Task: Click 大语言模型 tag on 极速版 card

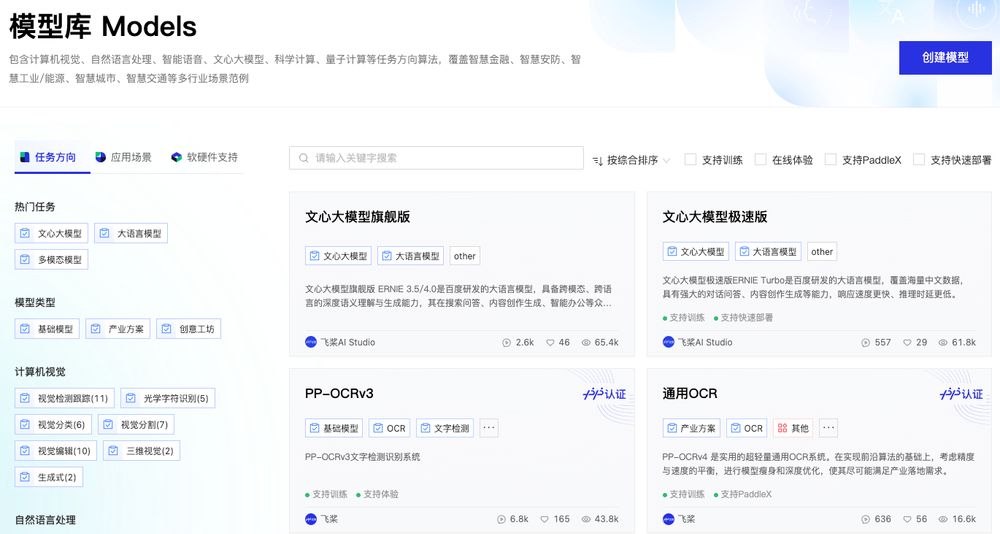Action: click(x=768, y=252)
